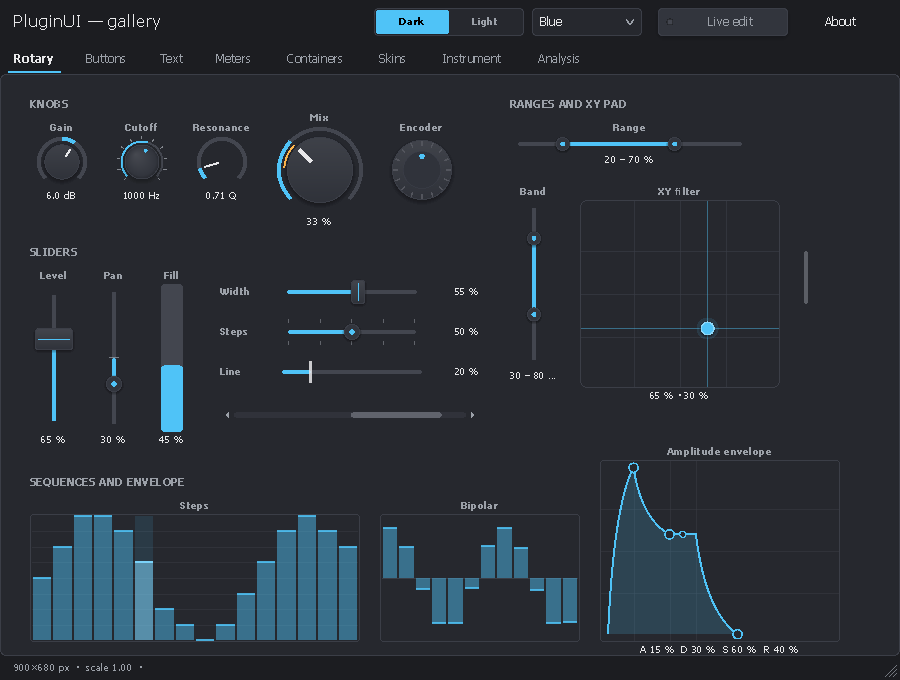Click the left arrow of horizontal scrollbar
This screenshot has height=680, width=900.
tap(228, 415)
